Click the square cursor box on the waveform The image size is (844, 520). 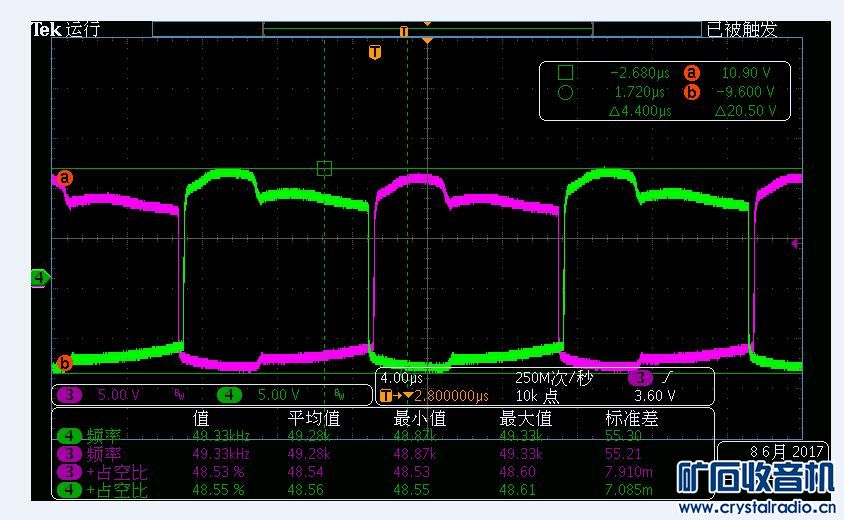(x=325, y=168)
